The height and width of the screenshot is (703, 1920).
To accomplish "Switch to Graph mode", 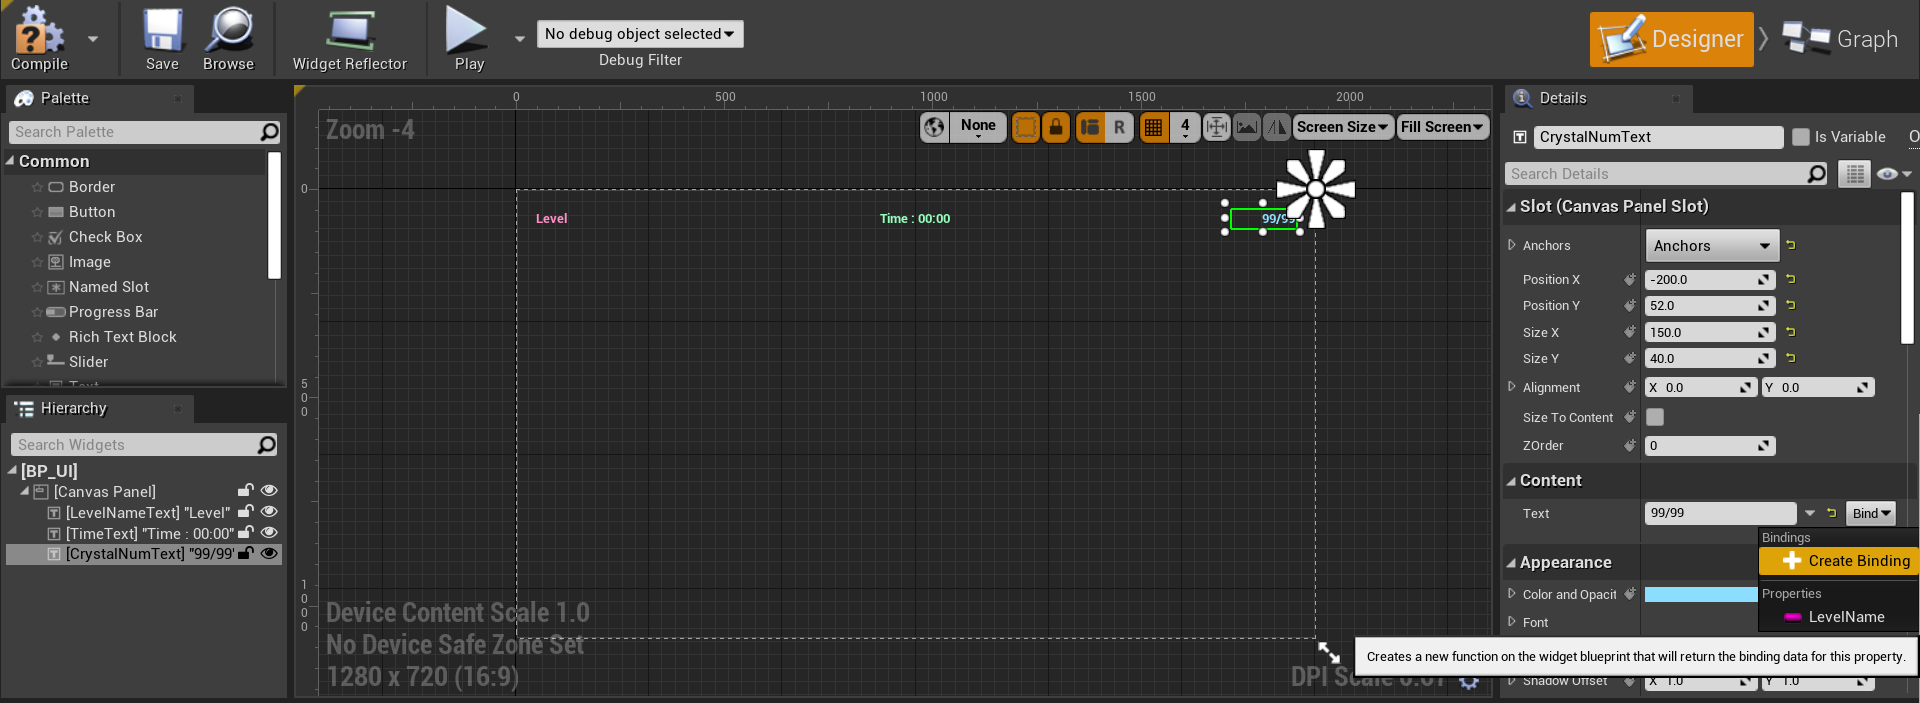I will (1840, 39).
